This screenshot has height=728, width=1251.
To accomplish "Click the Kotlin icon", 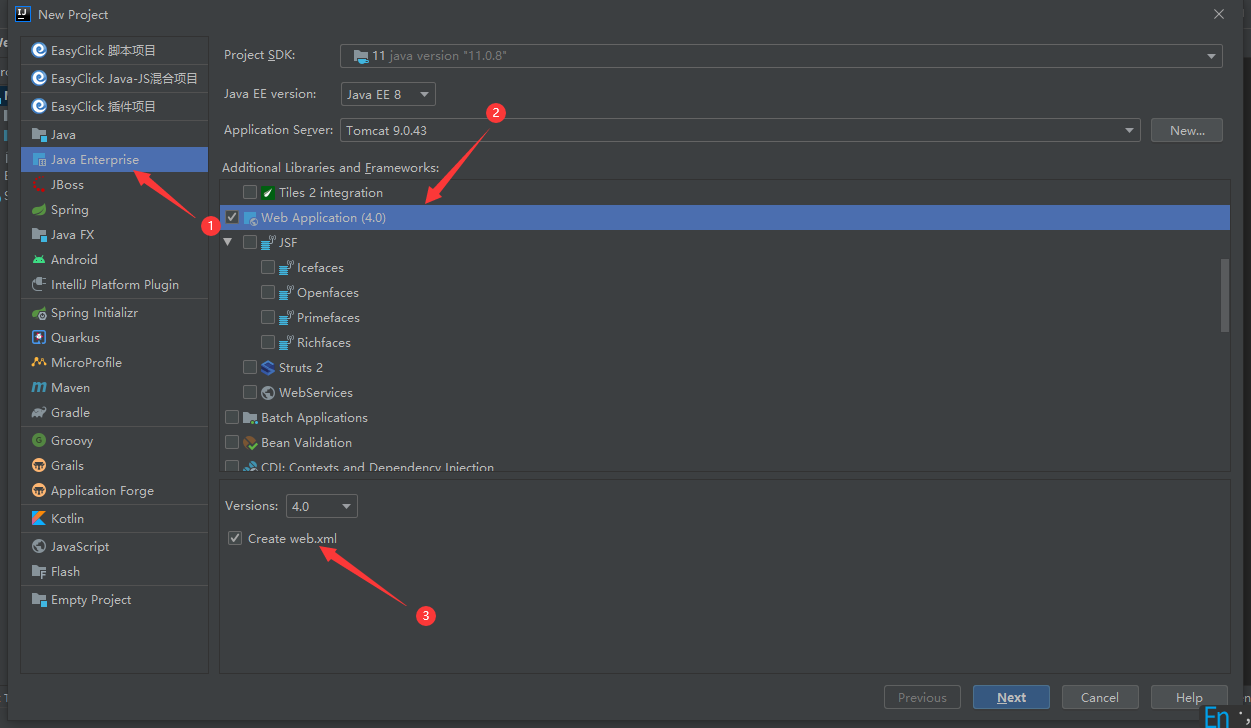I will click(x=39, y=519).
